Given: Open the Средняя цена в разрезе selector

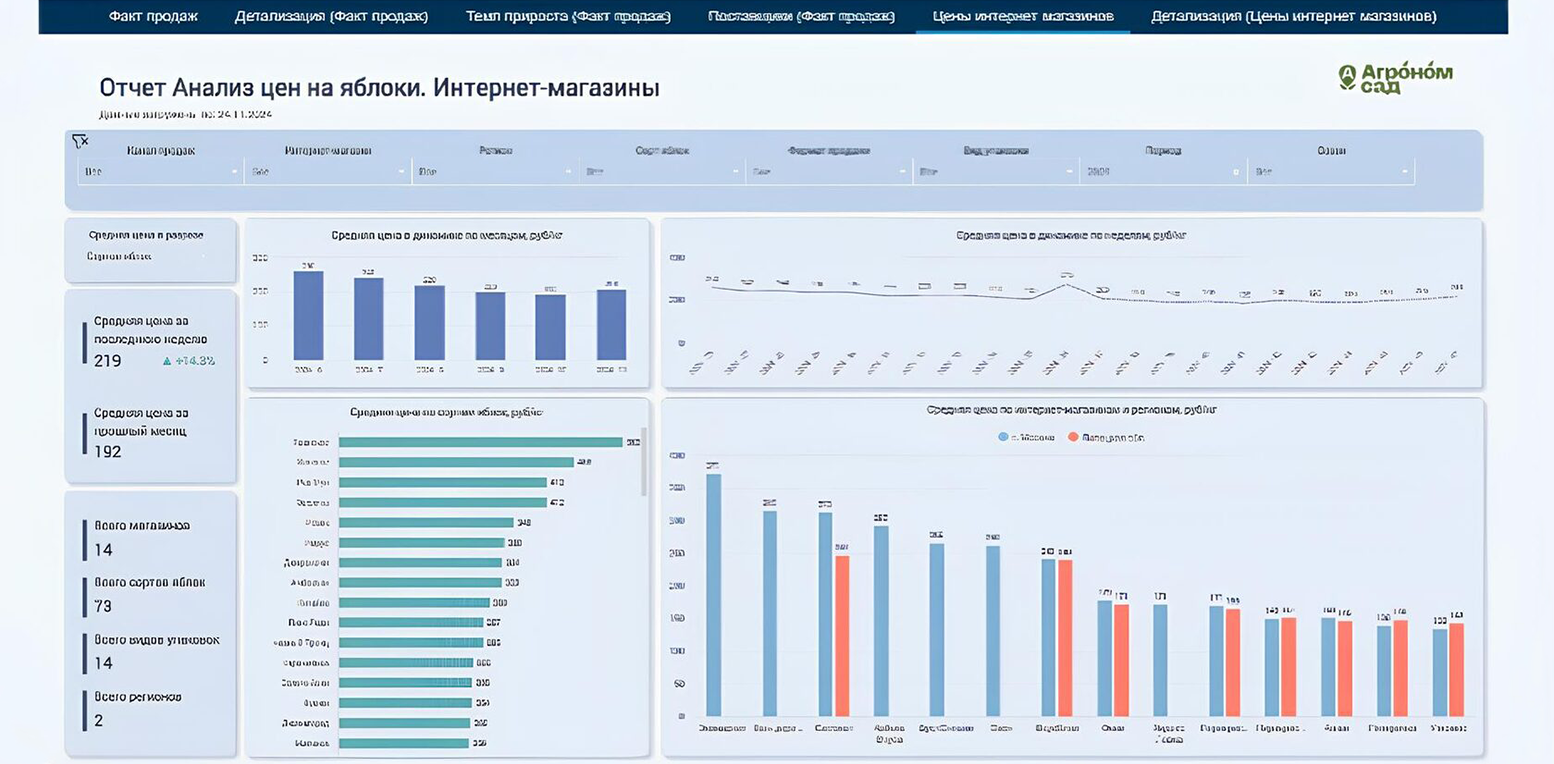Looking at the screenshot, I should [x=148, y=256].
